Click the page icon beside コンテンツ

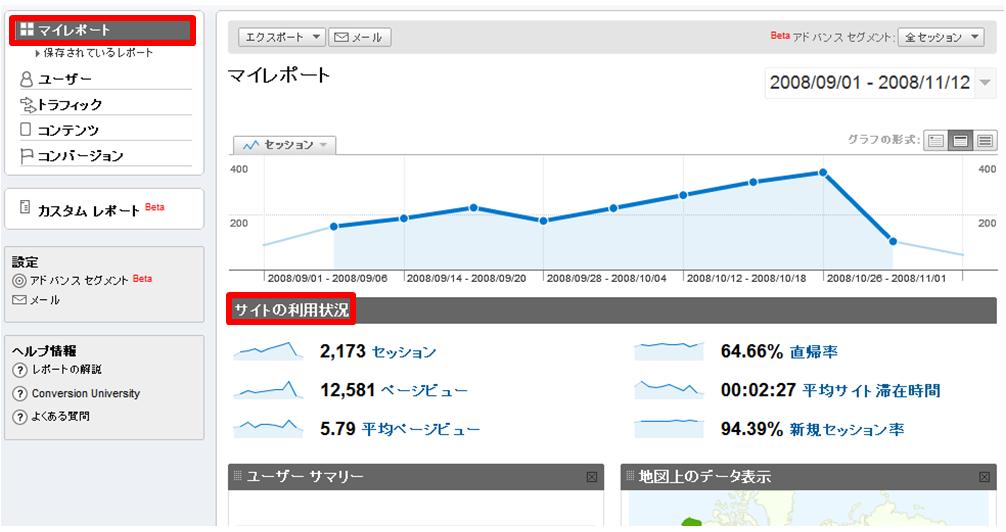tap(26, 130)
